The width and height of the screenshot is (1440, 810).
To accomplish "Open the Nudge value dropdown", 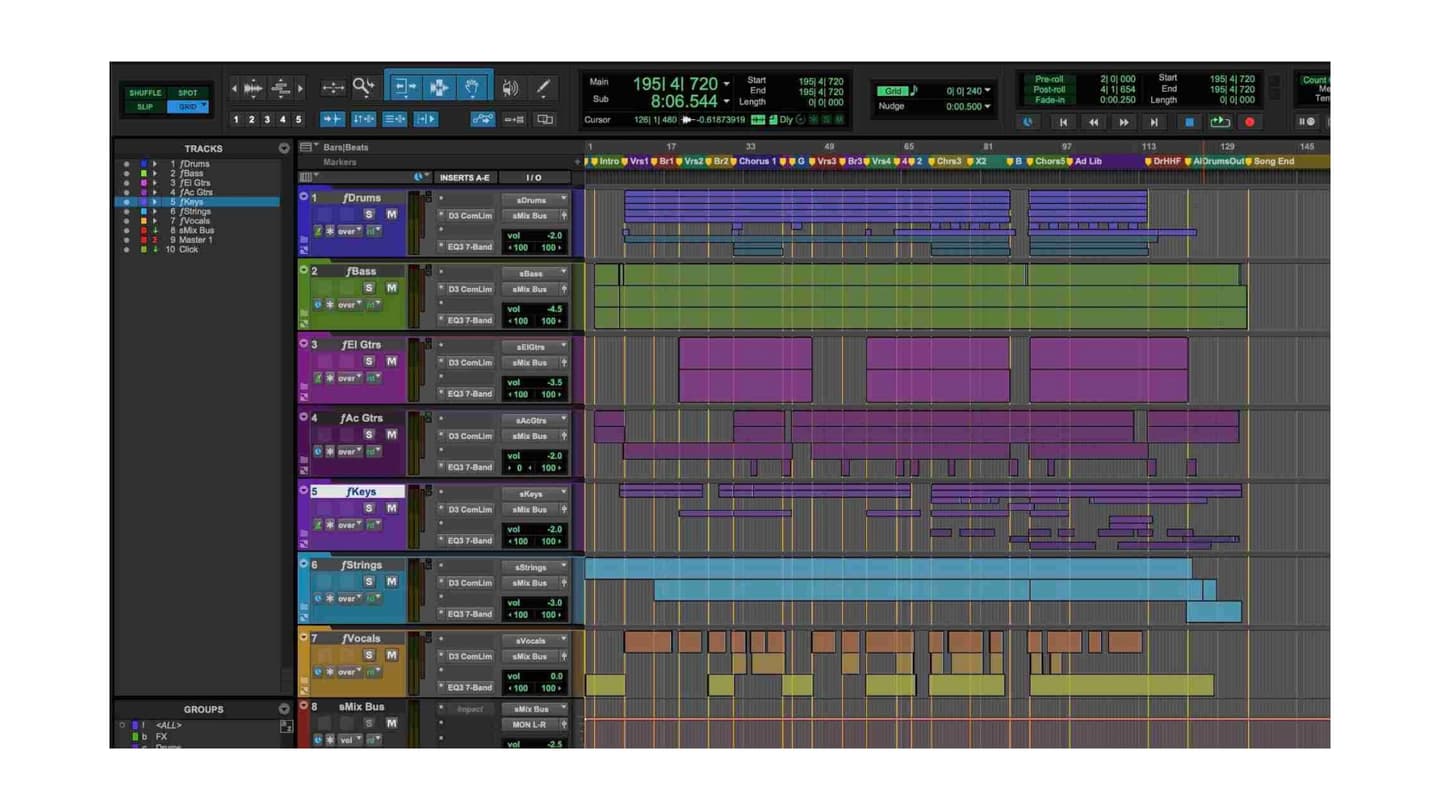I will [966, 107].
